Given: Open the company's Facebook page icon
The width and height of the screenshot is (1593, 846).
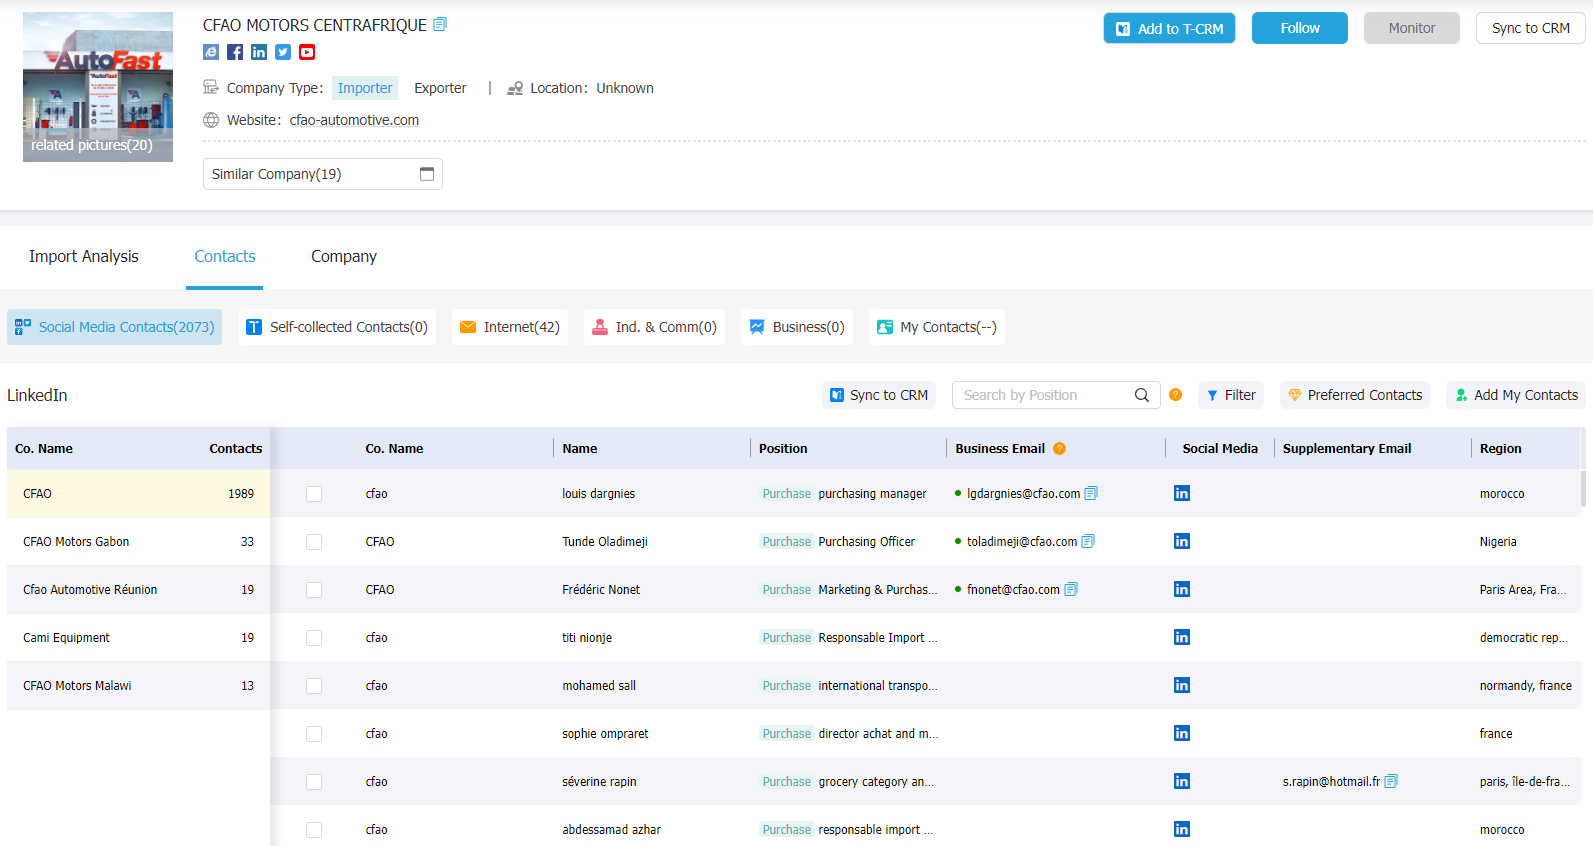Looking at the screenshot, I should click(x=235, y=52).
